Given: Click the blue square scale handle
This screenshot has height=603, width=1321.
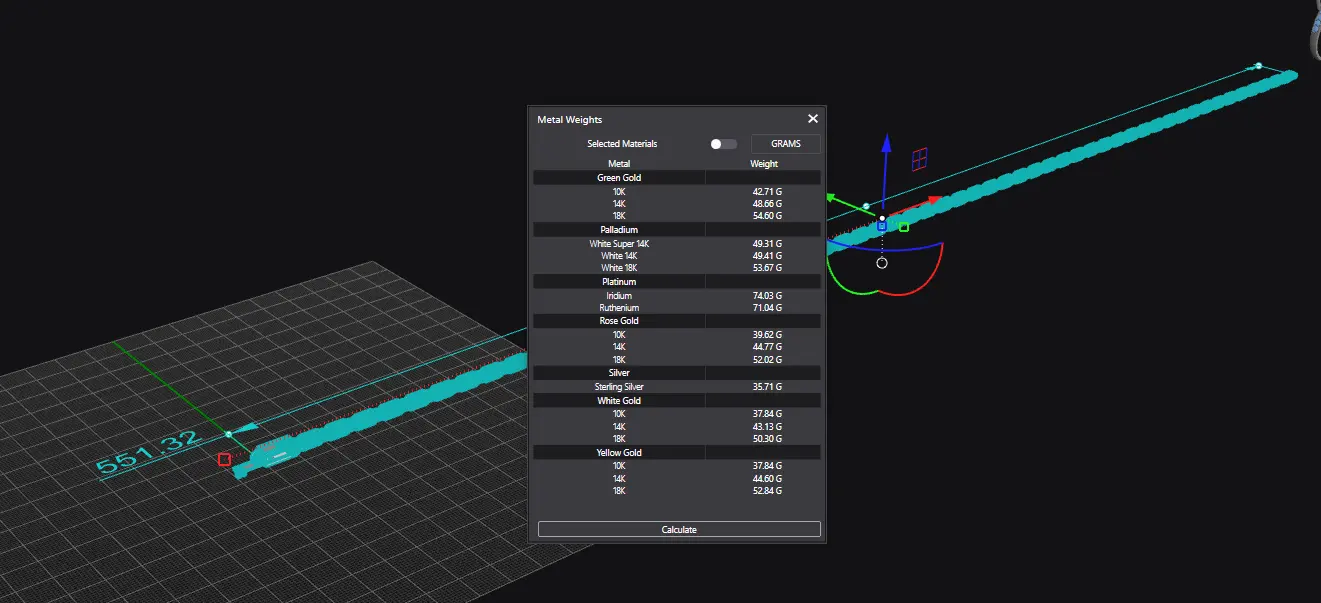Looking at the screenshot, I should 882,226.
